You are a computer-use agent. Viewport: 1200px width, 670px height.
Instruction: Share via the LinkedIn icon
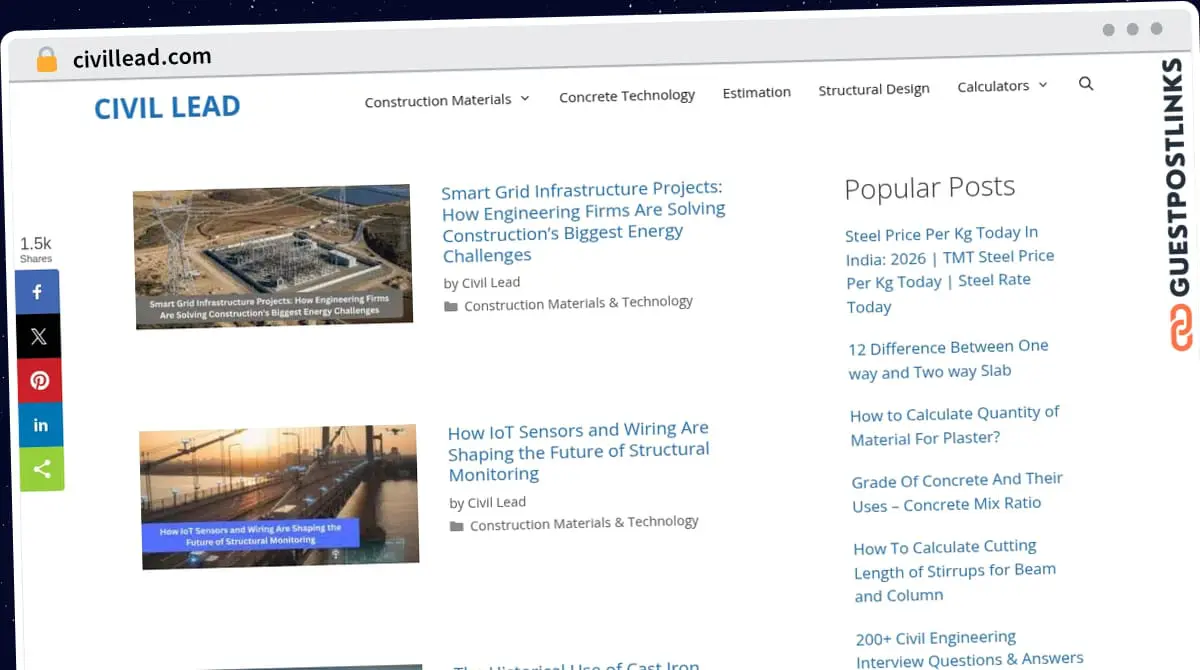[x=40, y=425]
